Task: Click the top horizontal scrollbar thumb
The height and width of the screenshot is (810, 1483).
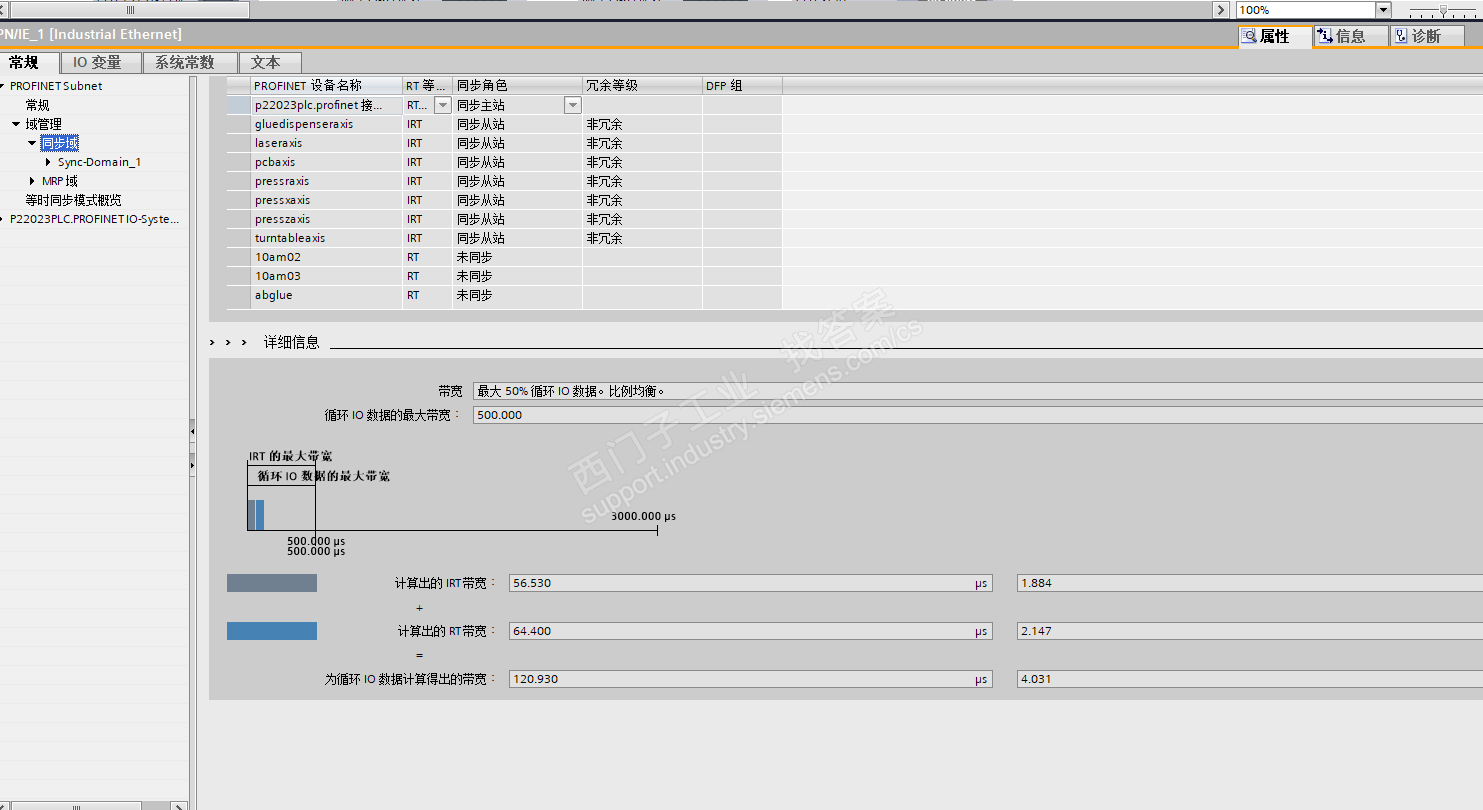Action: pos(130,10)
